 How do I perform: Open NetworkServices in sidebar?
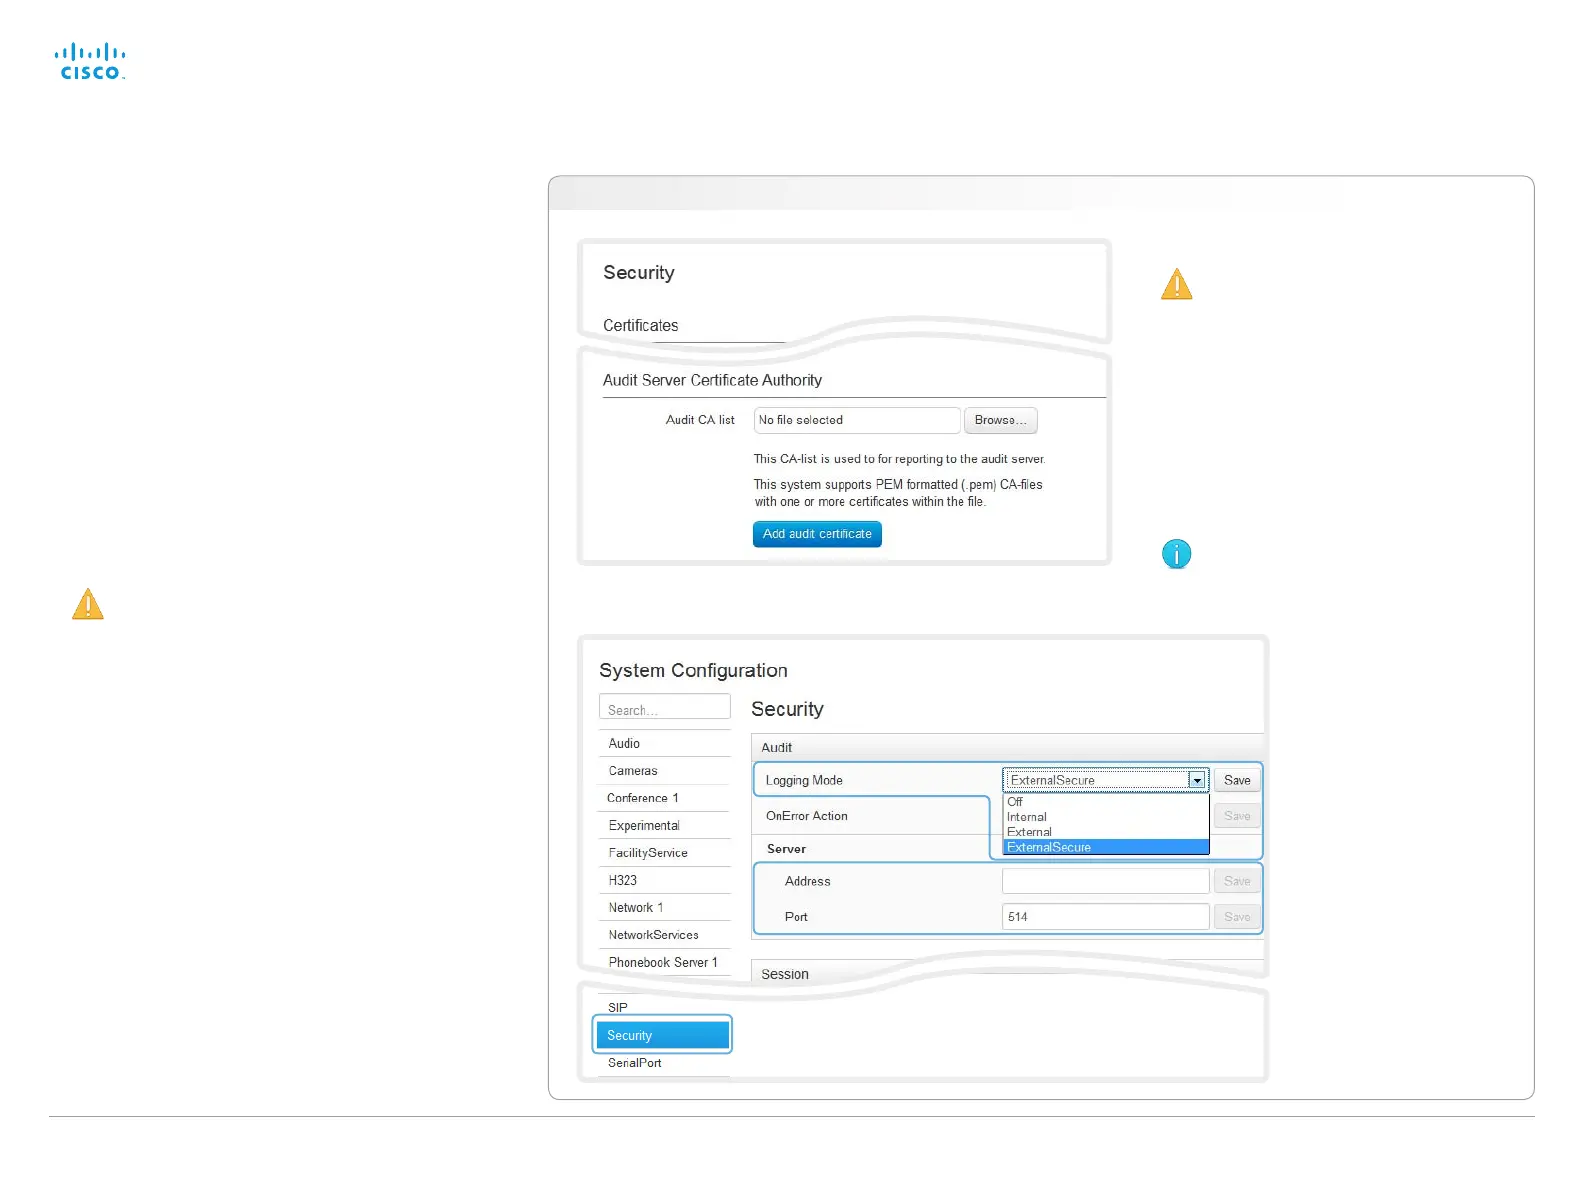664,935
